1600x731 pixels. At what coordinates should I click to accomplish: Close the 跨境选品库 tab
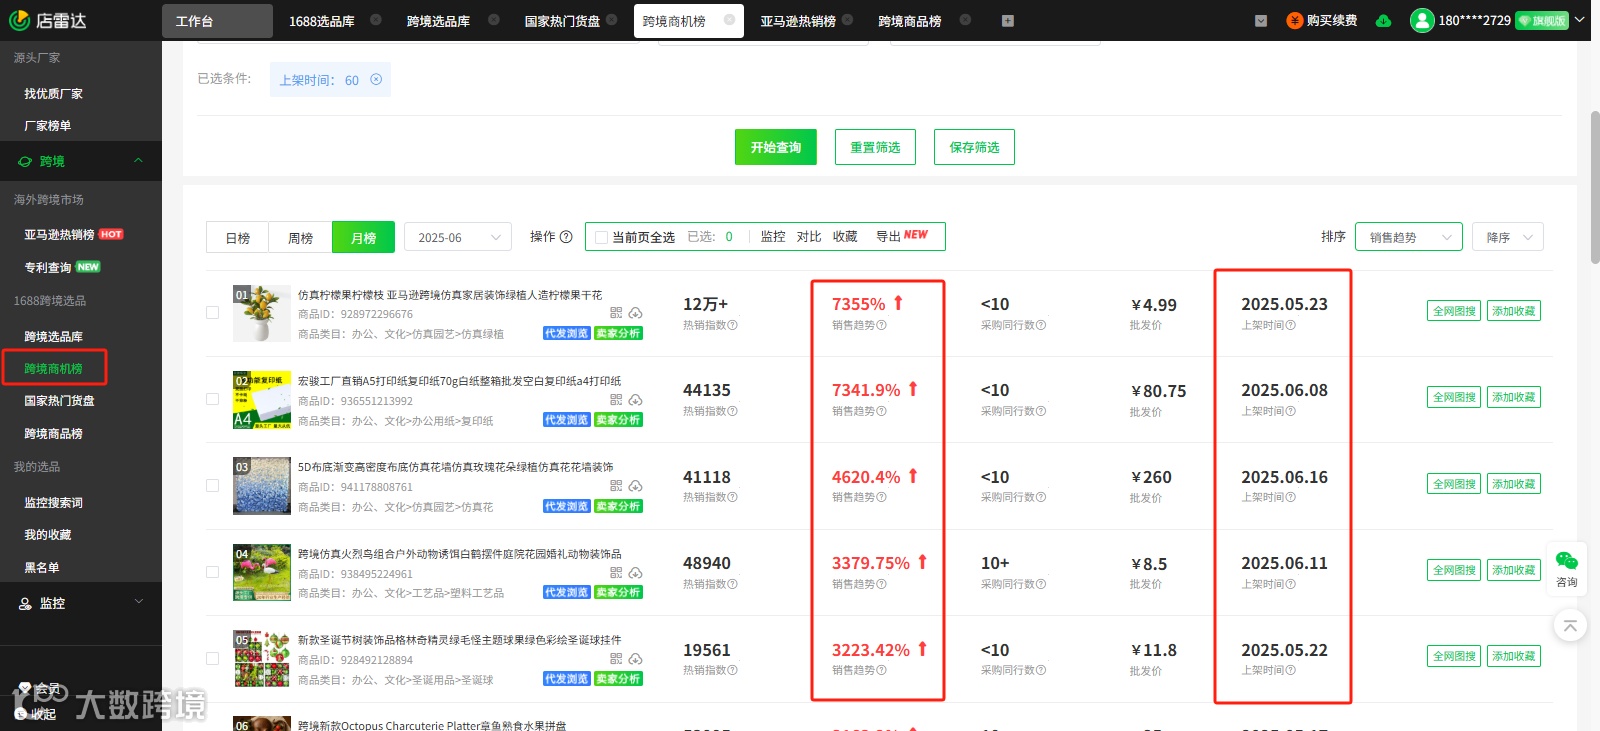click(x=493, y=19)
